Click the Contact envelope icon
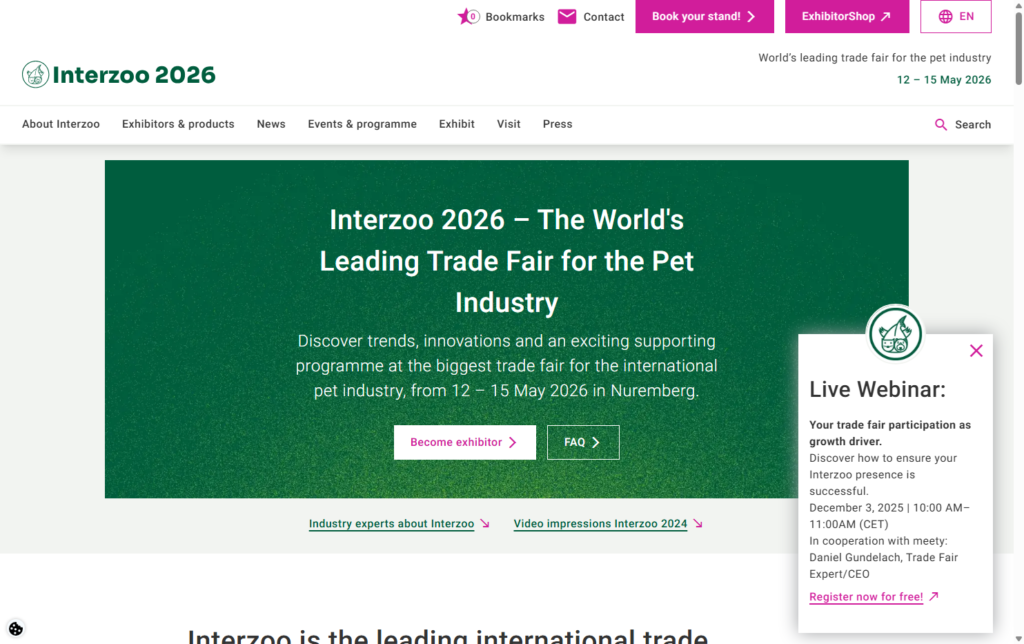1024x644 pixels. (567, 17)
